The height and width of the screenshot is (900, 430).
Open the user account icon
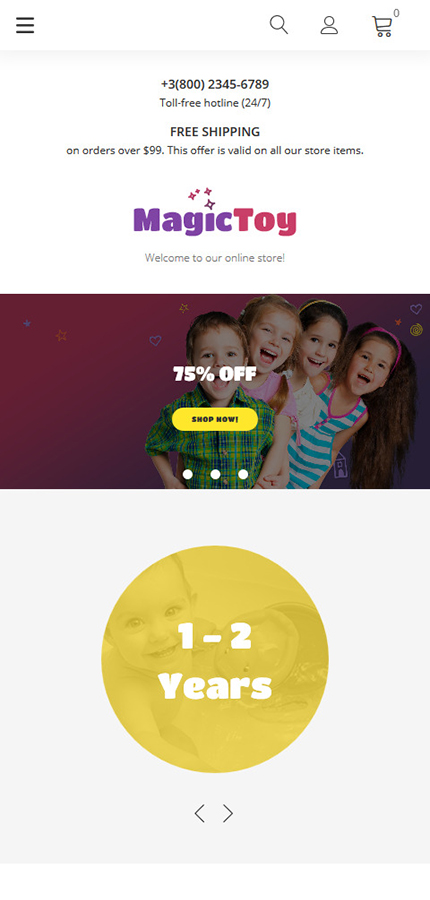point(329,25)
